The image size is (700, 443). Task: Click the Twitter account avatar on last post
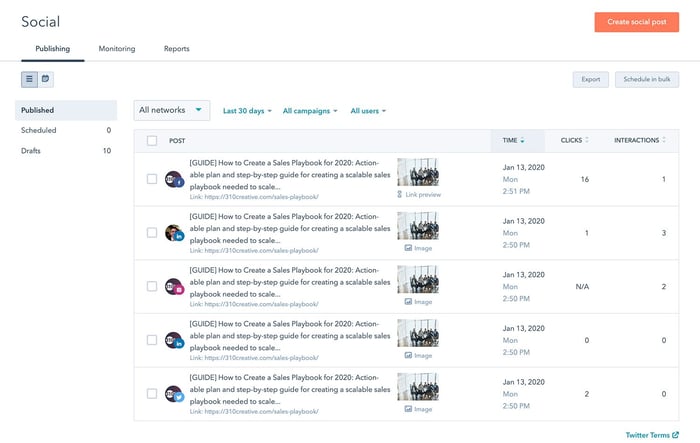point(174,394)
